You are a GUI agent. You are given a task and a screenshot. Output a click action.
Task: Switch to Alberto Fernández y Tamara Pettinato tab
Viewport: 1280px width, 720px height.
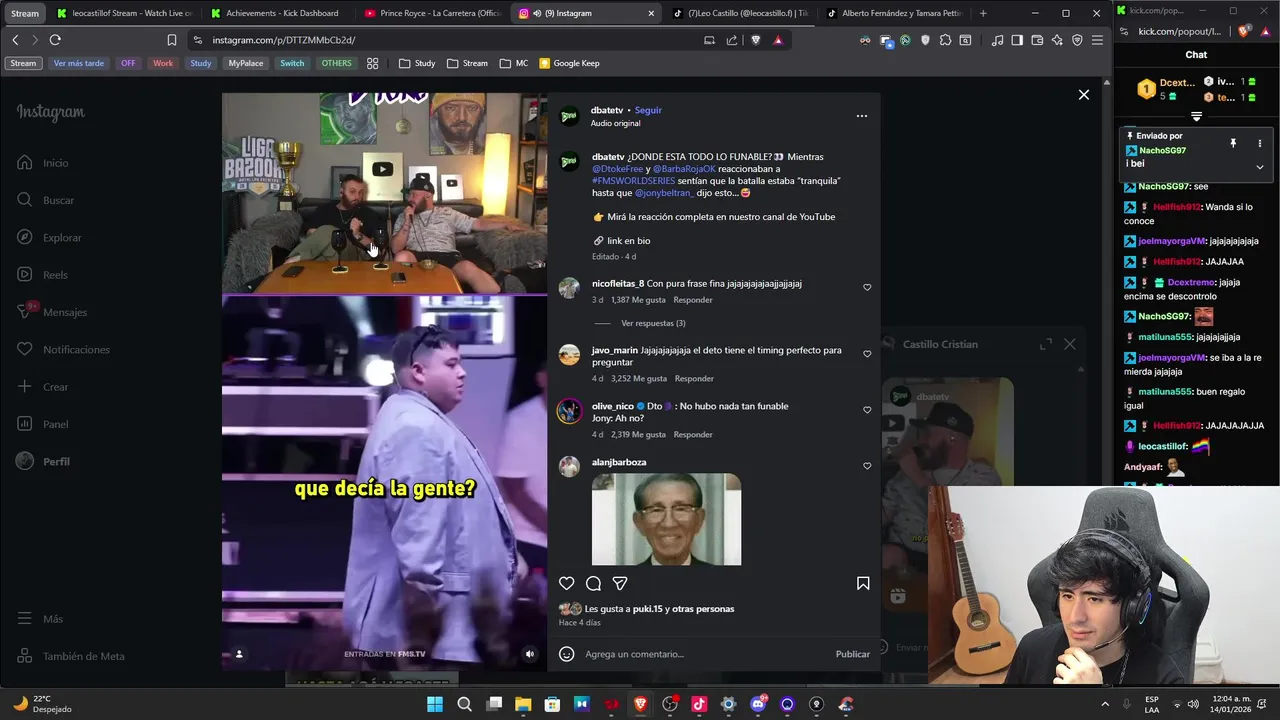[x=894, y=13]
